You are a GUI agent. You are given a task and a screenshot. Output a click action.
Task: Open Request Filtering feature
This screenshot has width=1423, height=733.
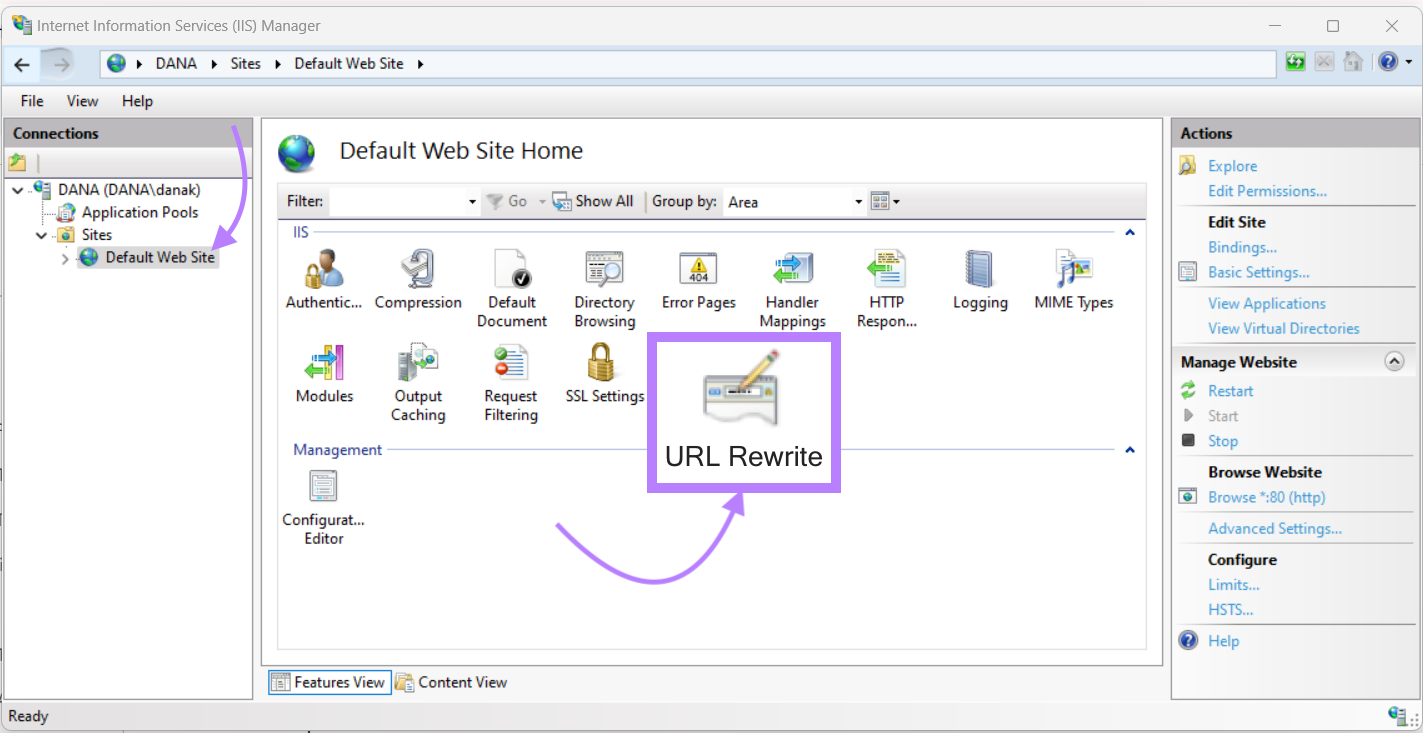pos(510,364)
